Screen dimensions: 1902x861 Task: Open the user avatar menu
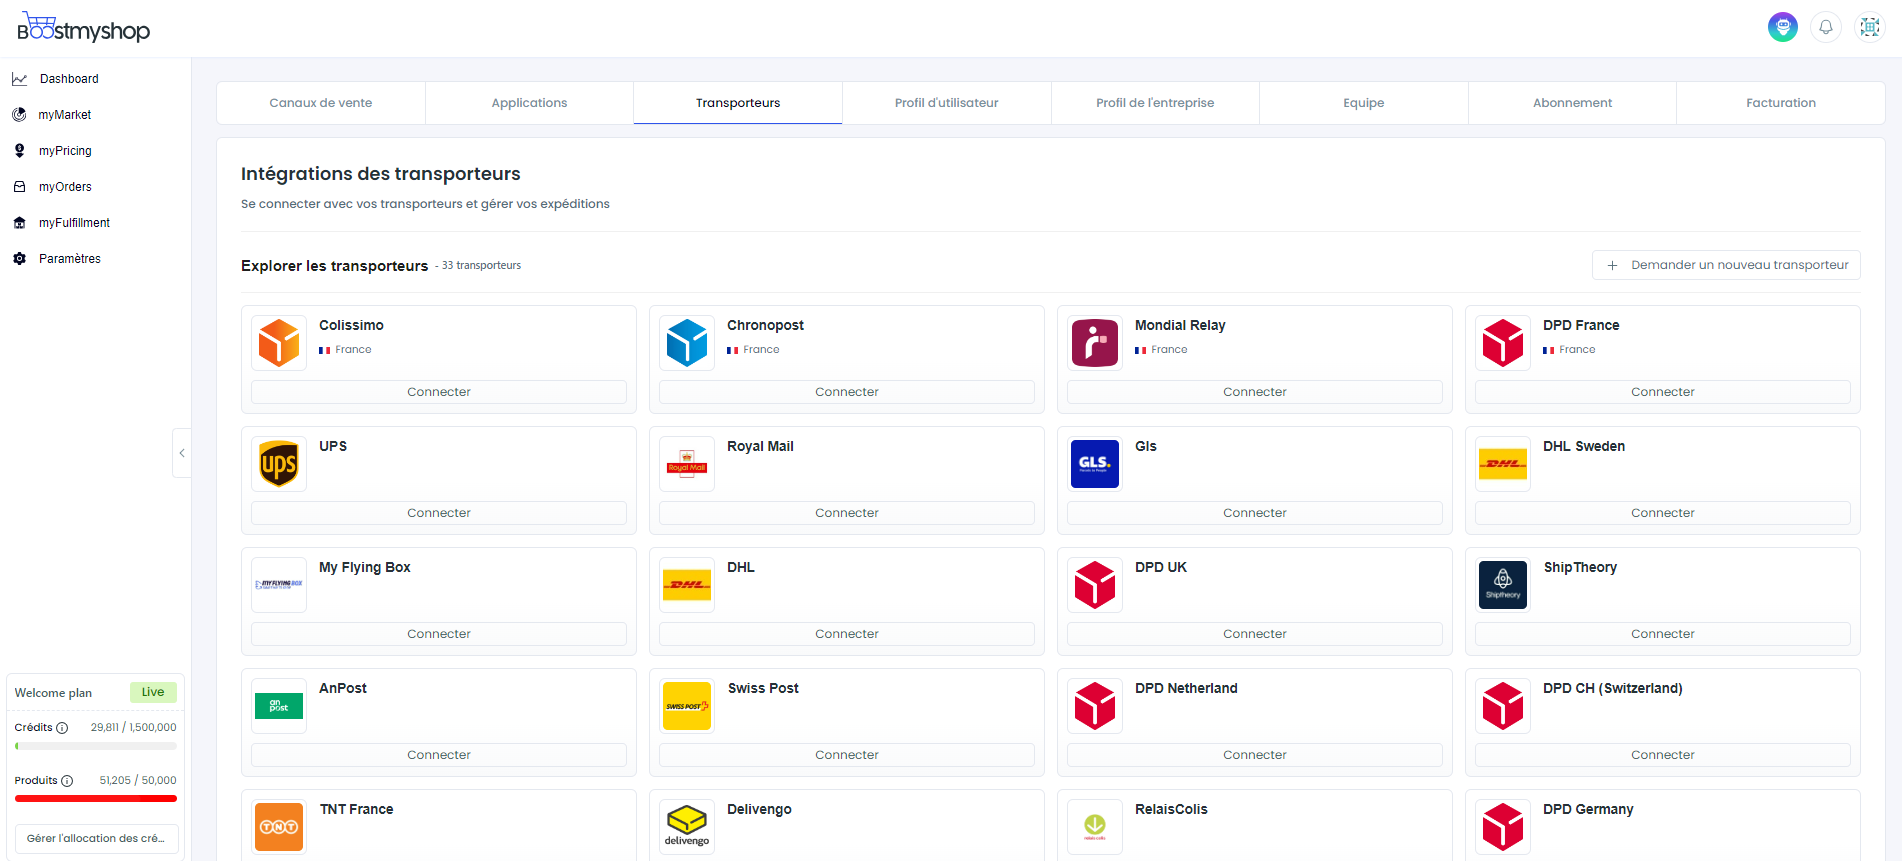[1782, 27]
